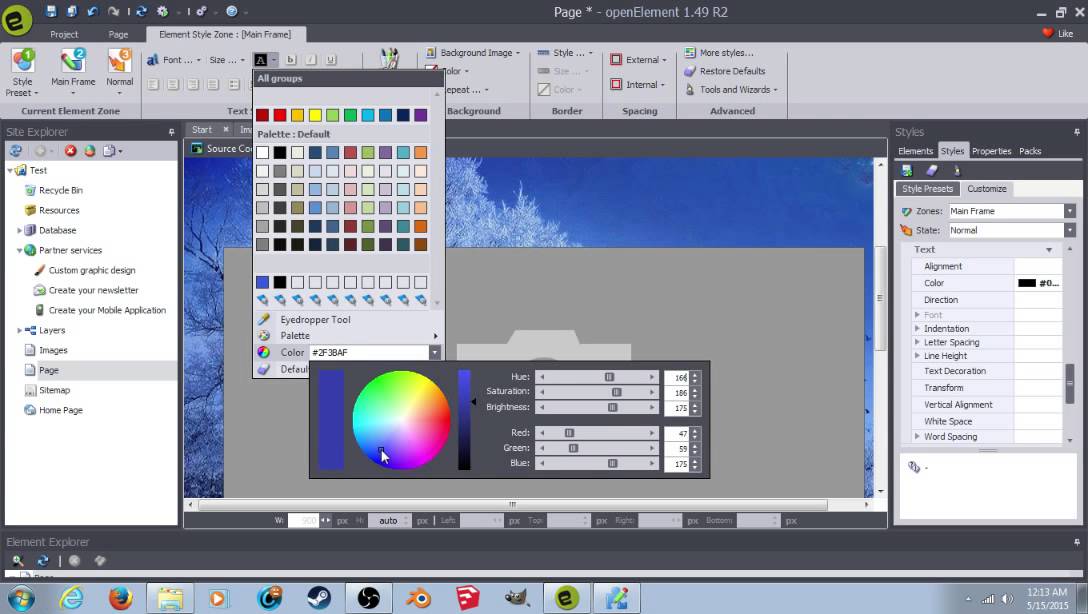Switch to the Page ribbon tab
The image size is (1088, 614).
118,34
